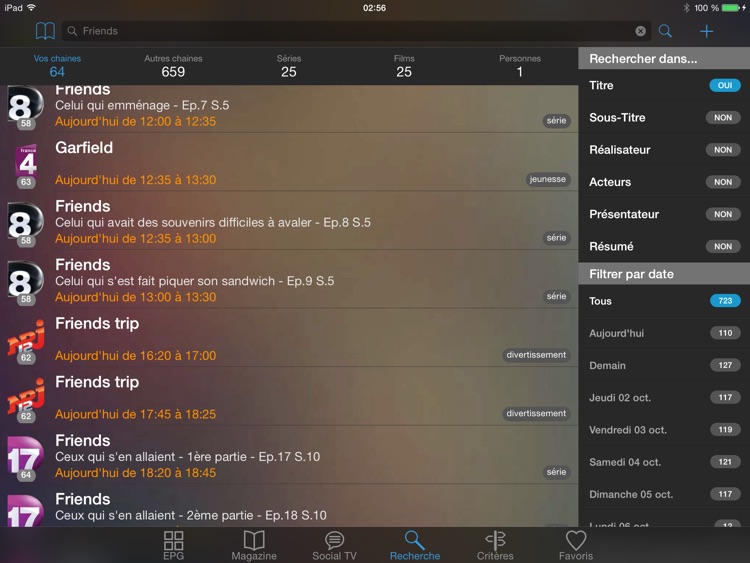The height and width of the screenshot is (563, 750).
Task: Open Friends piquer son sandwich episode
Action: click(x=289, y=280)
